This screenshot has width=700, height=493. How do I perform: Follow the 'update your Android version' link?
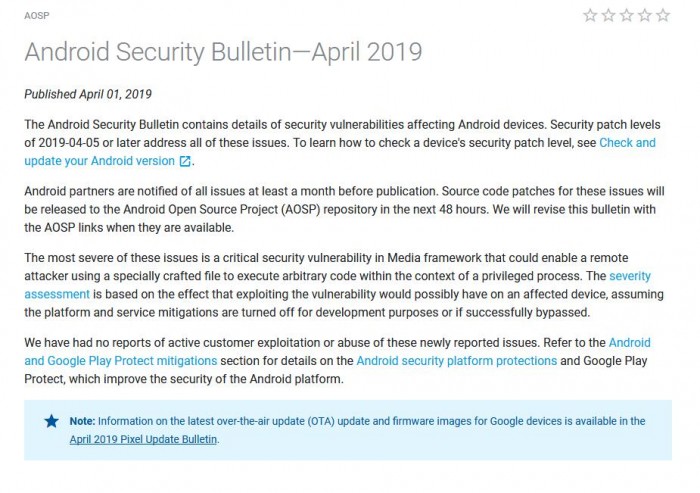click(x=100, y=161)
